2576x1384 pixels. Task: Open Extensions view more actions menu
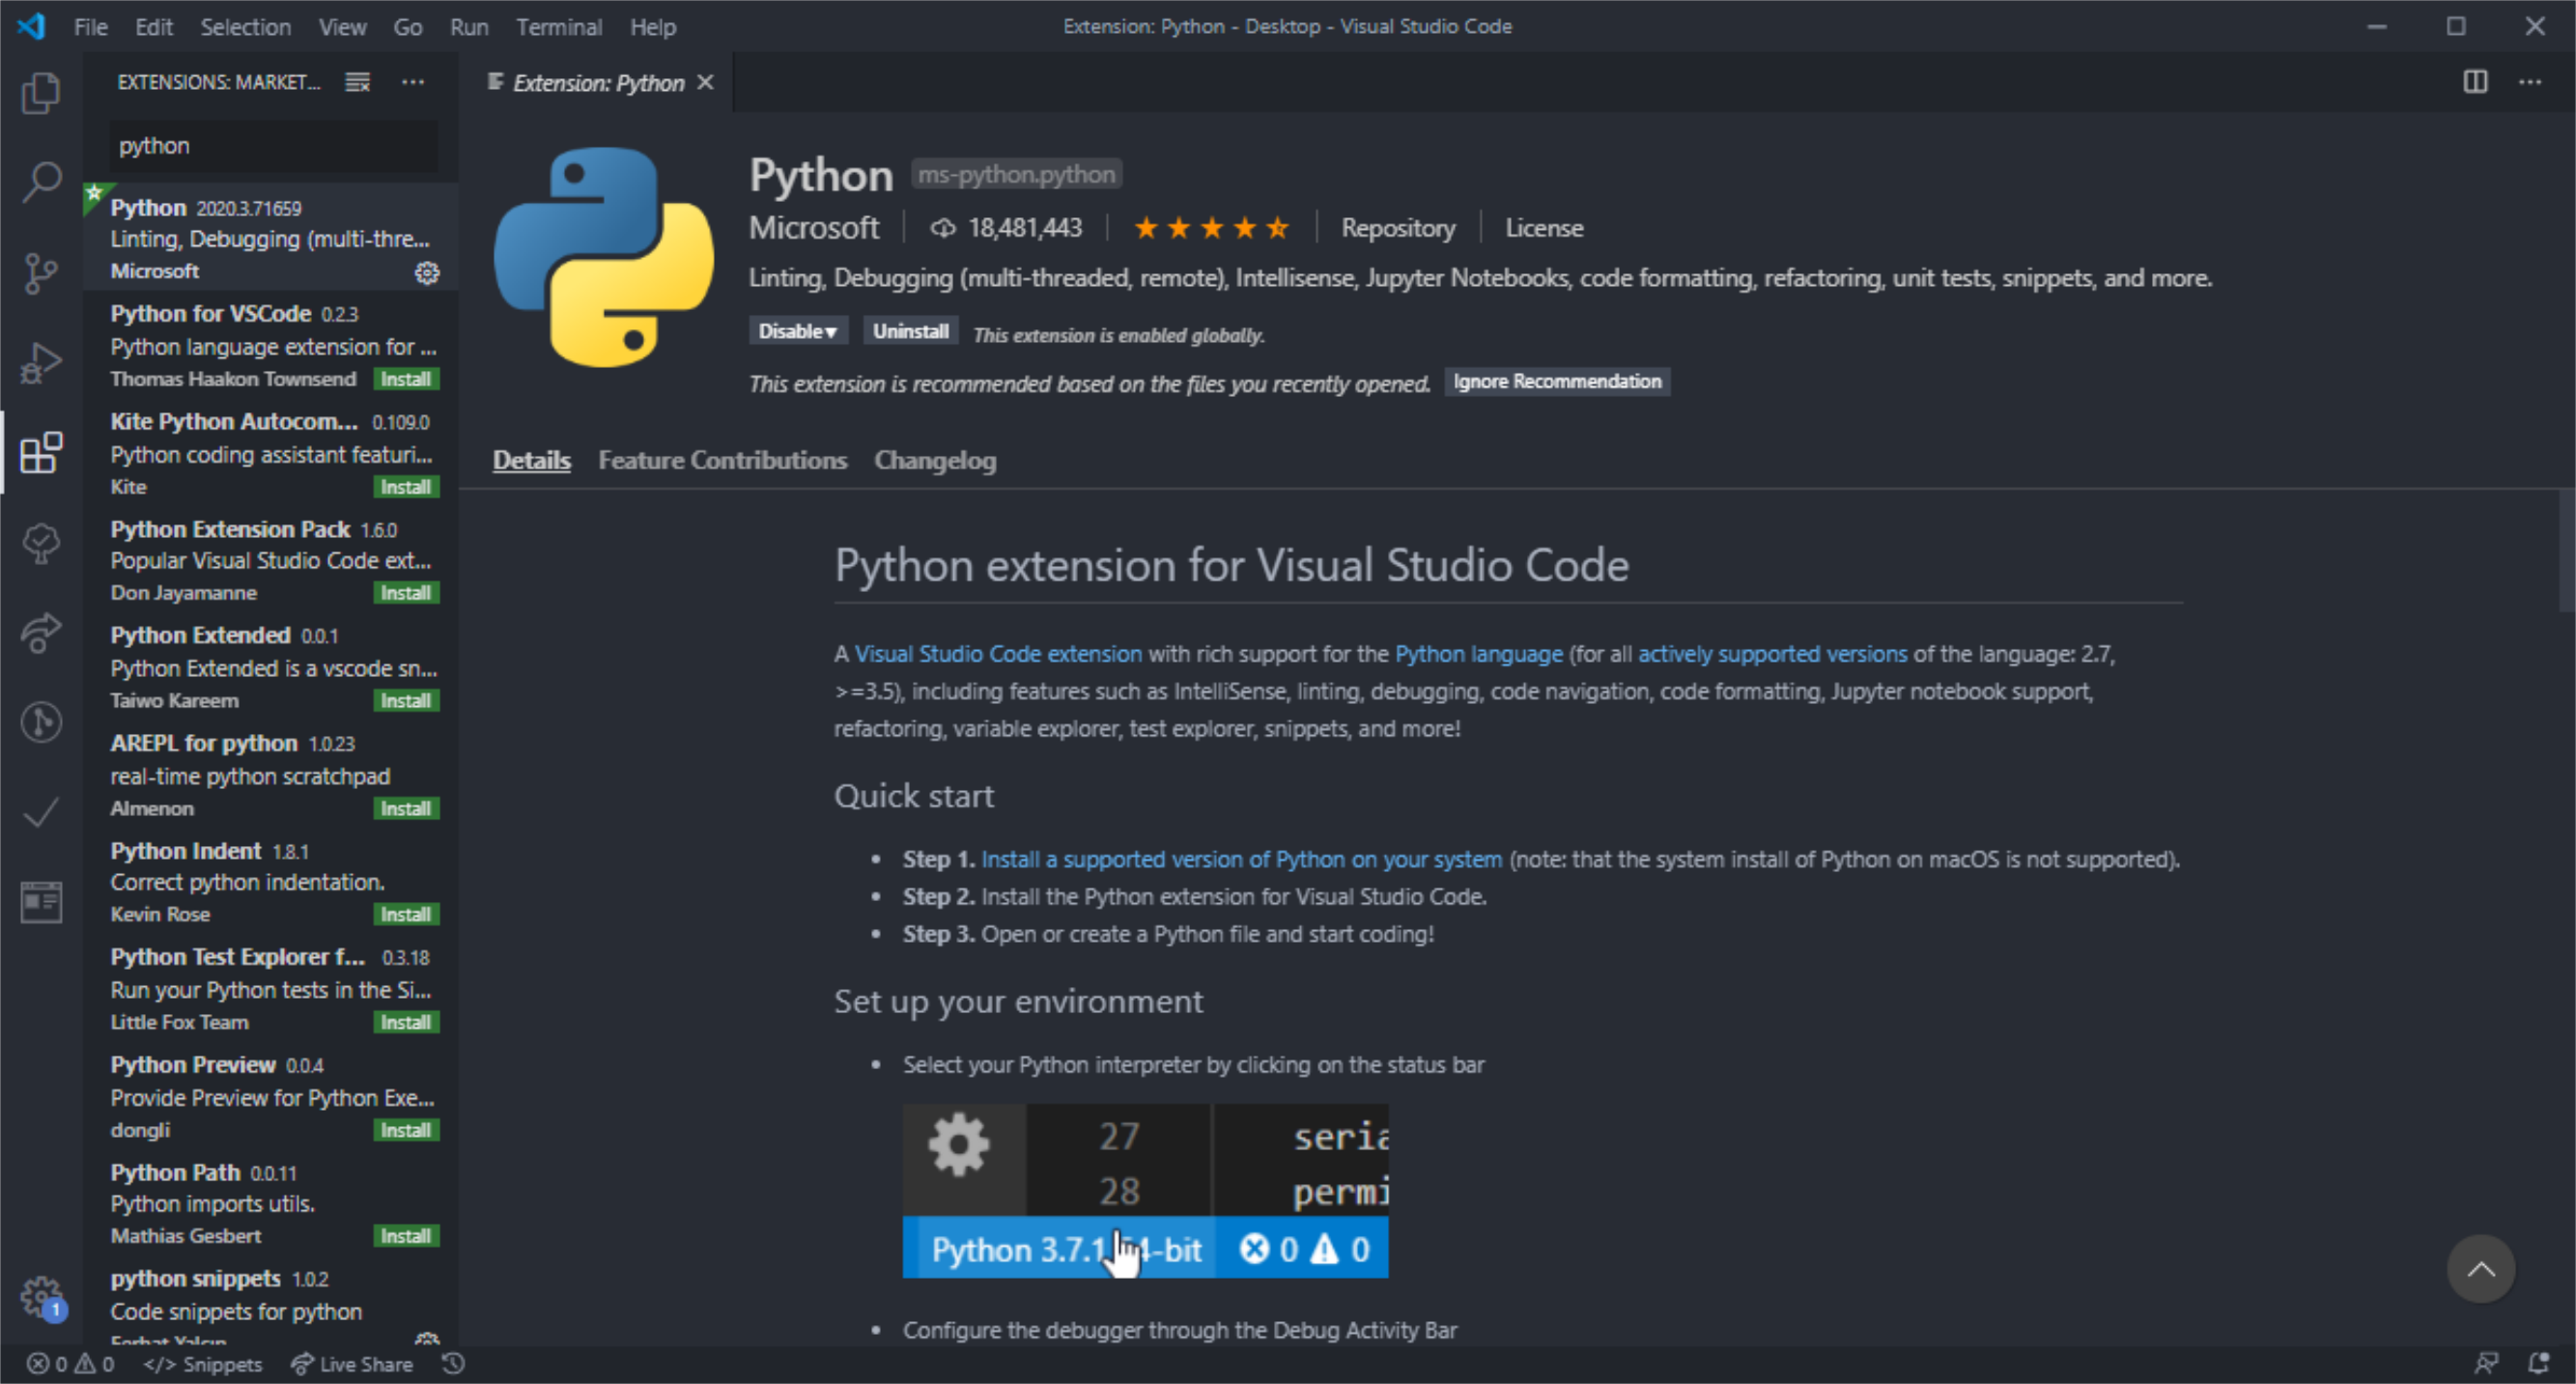pyautogui.click(x=413, y=82)
